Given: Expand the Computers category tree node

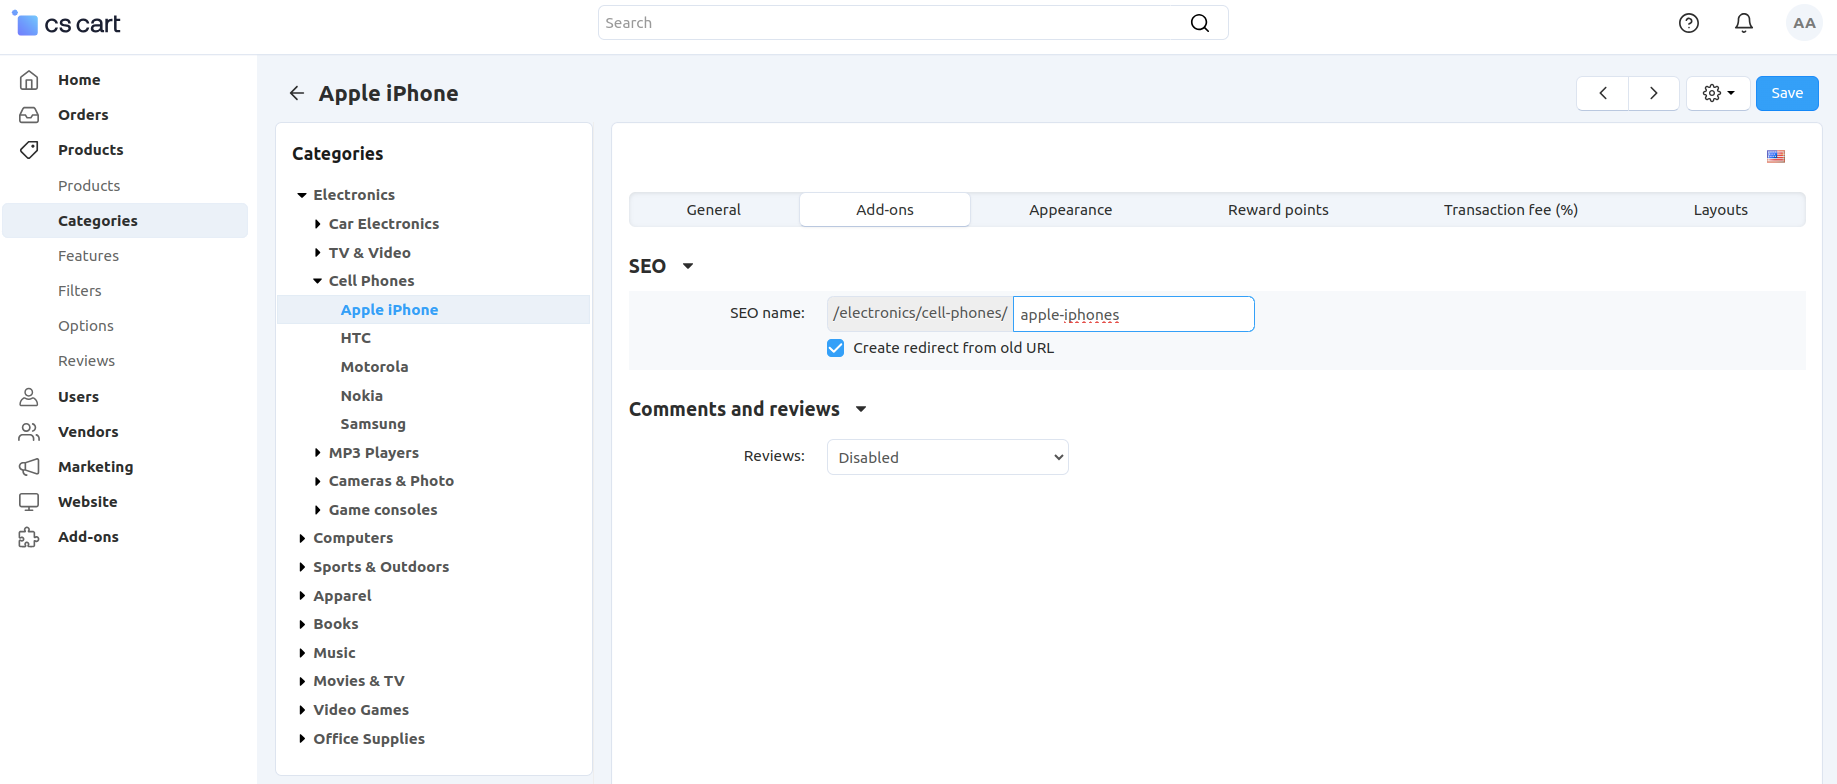Looking at the screenshot, I should [302, 538].
